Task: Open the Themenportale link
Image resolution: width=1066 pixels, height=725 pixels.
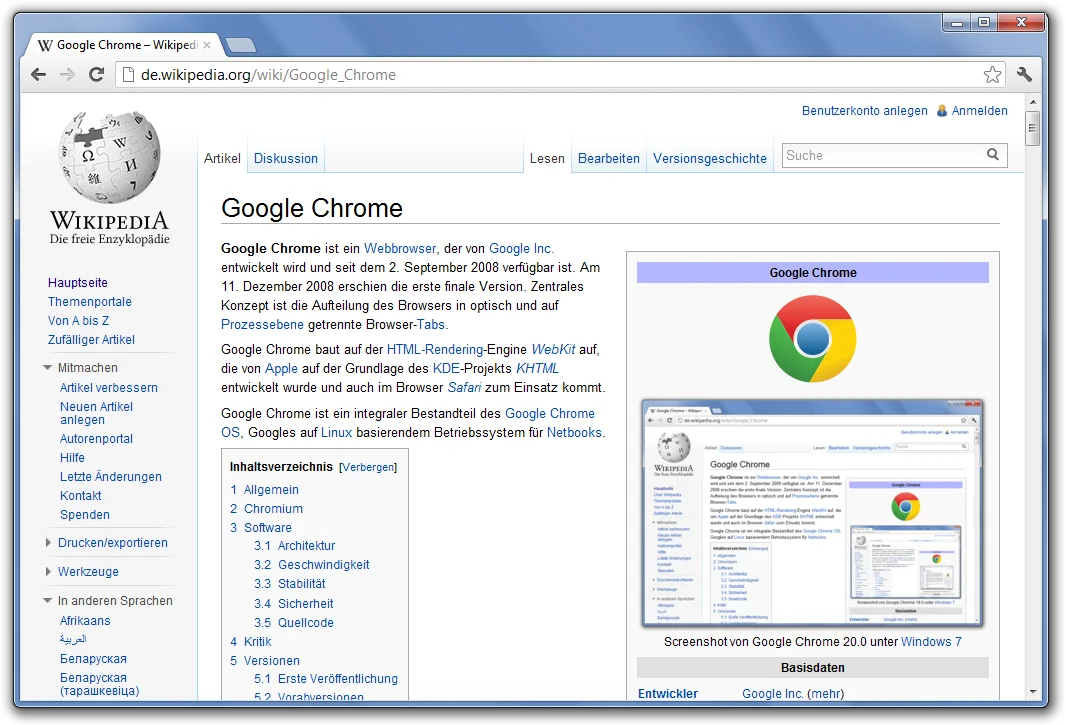Action: tap(90, 301)
